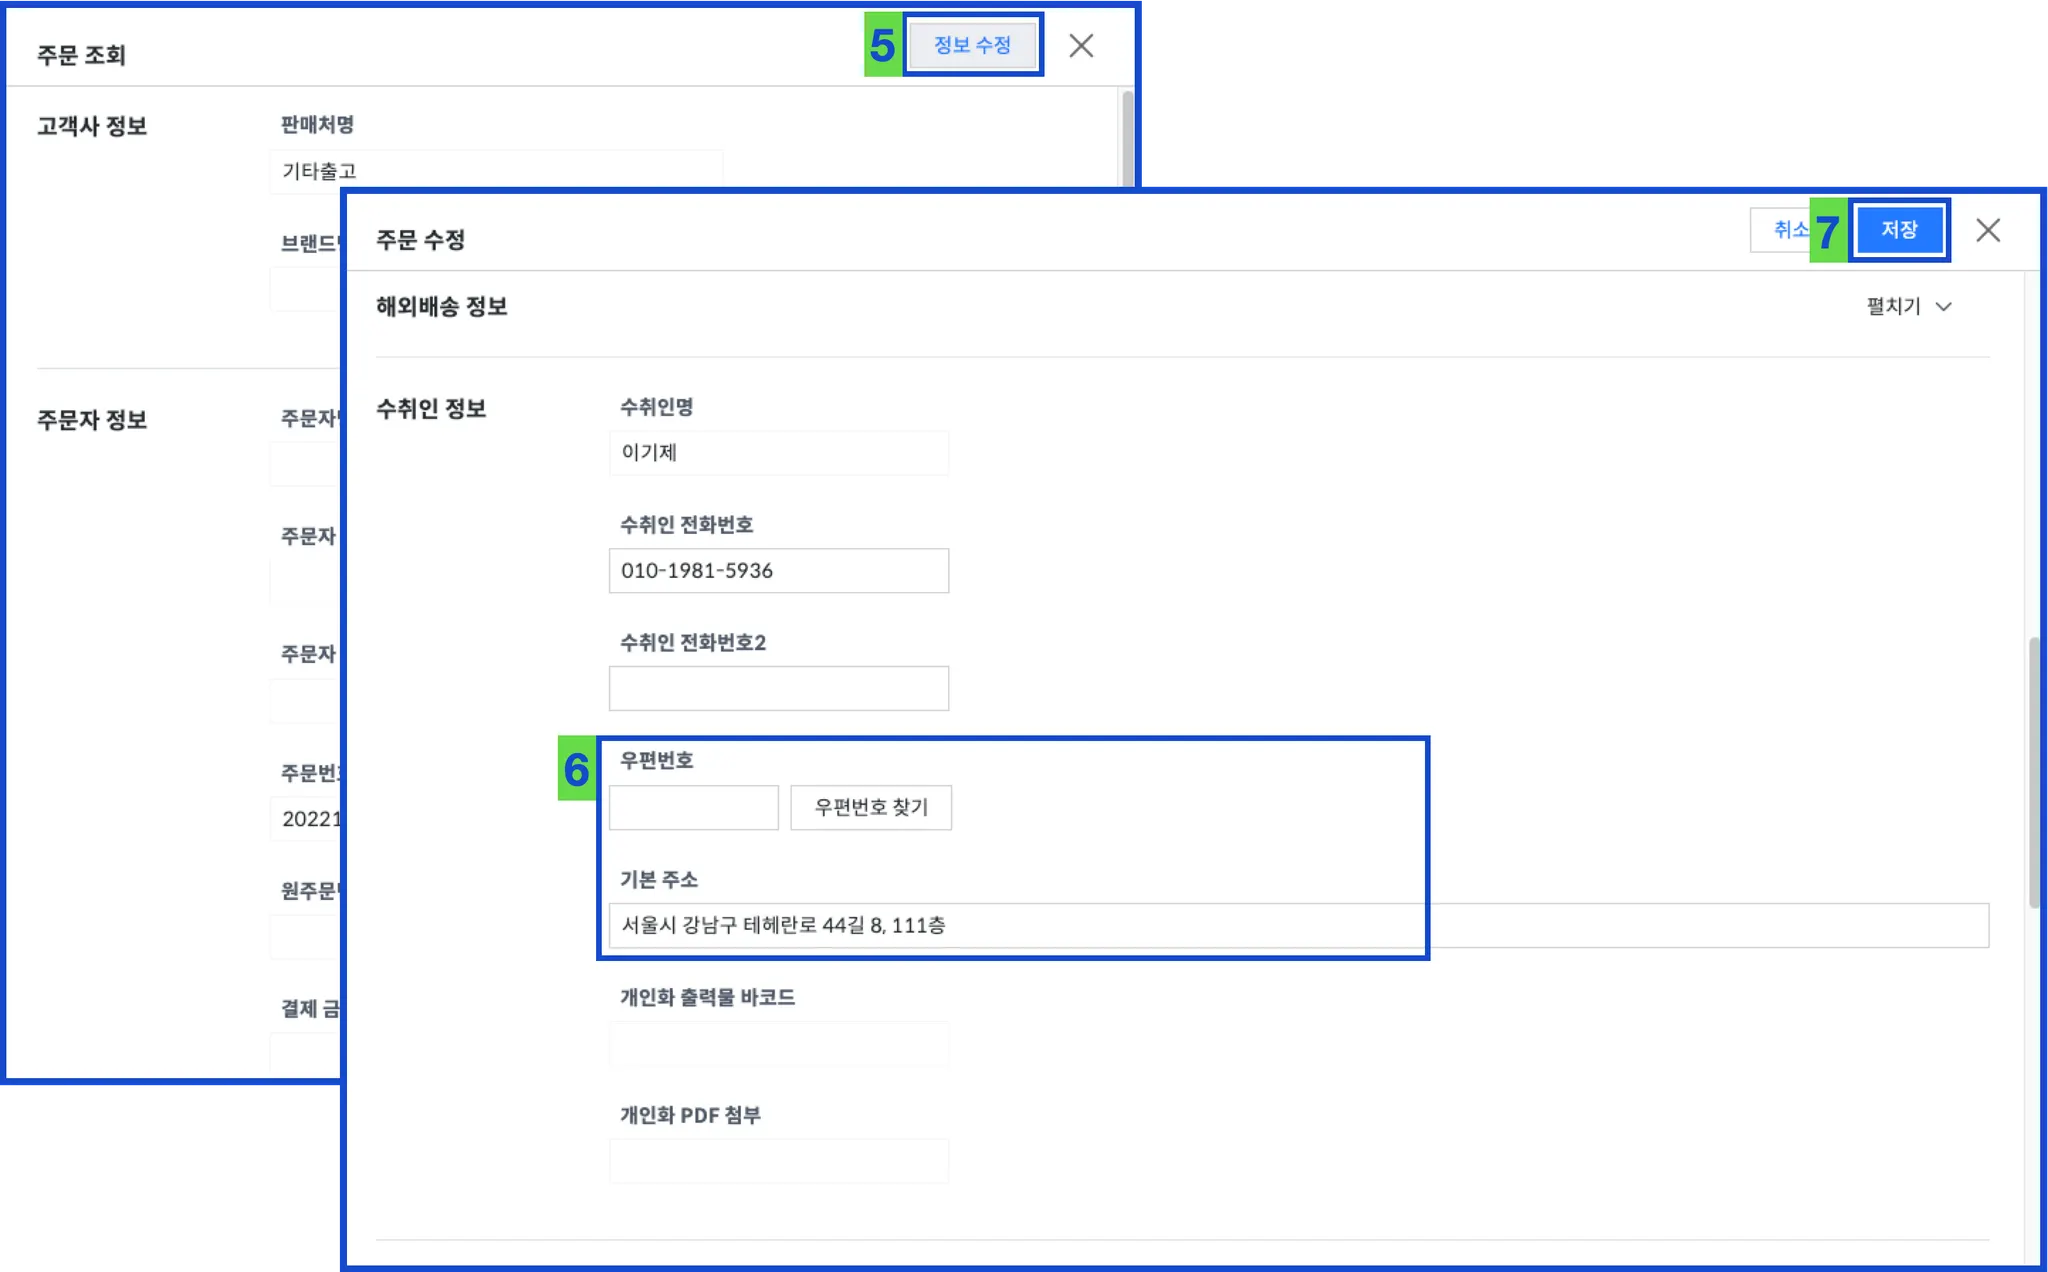This screenshot has width=2048, height=1272.
Task: Click the 주문 수정 dialog scrollbar thumb
Action: click(2033, 770)
